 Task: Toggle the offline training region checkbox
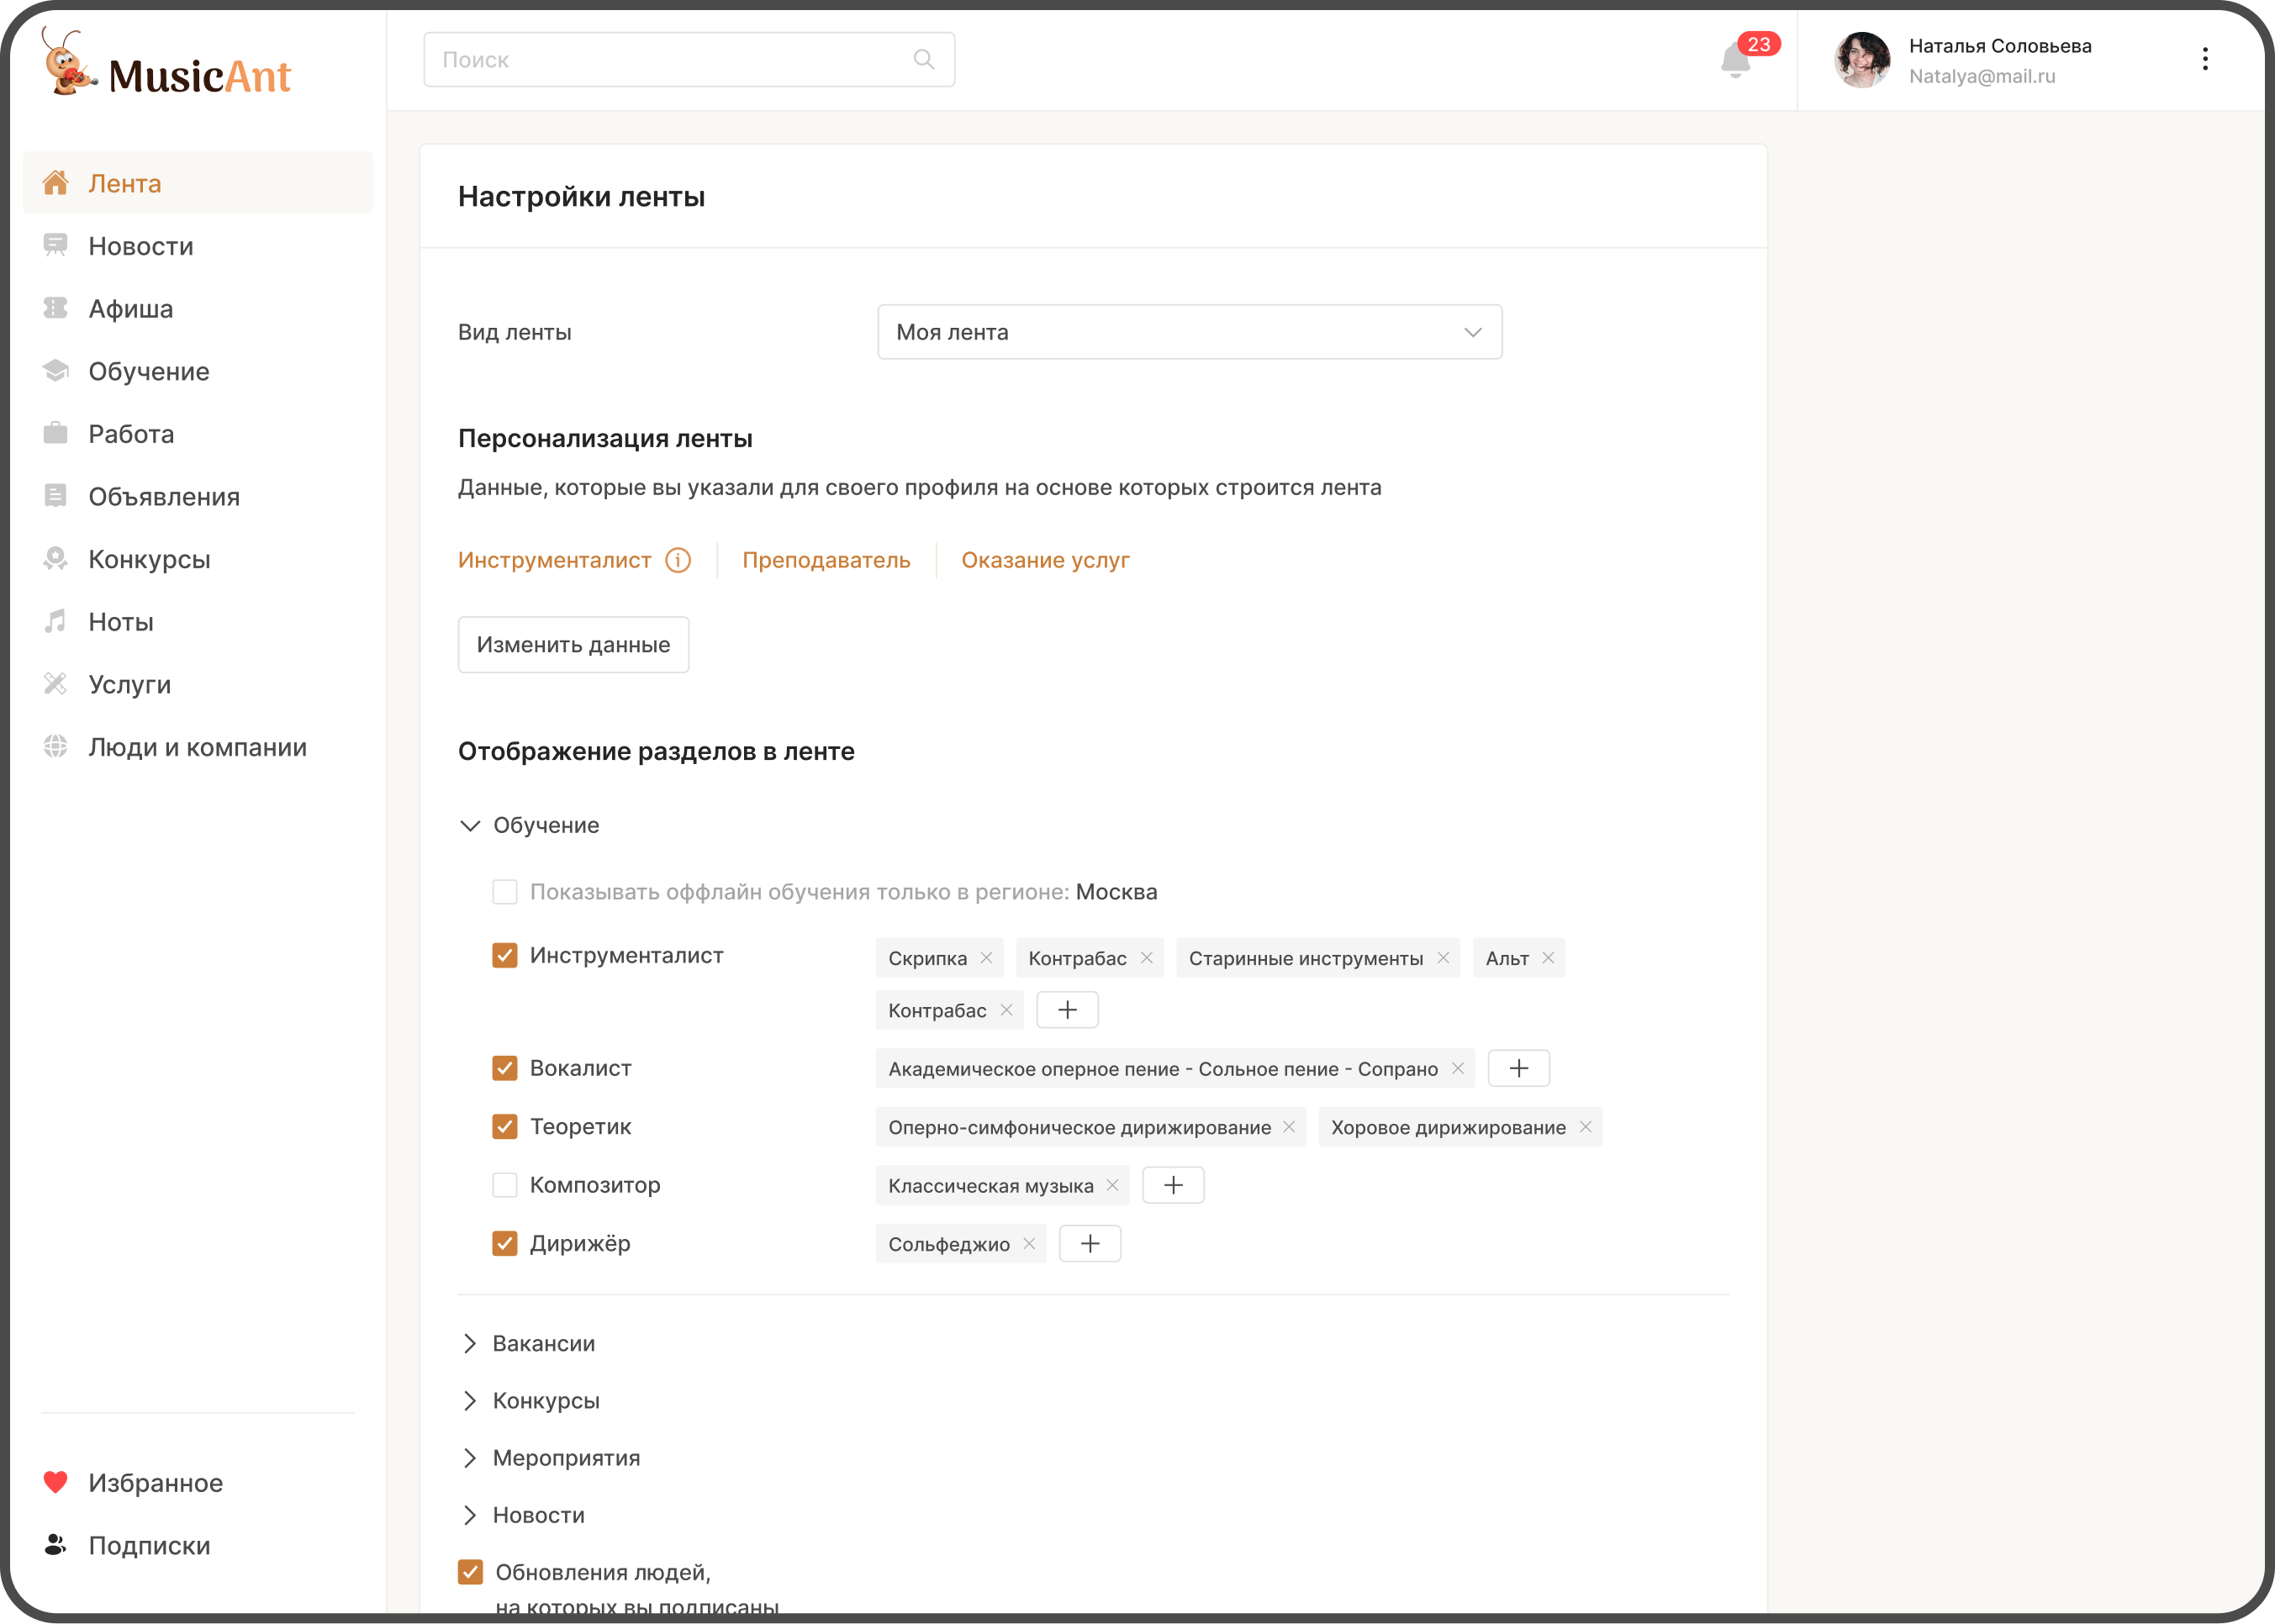(x=505, y=892)
